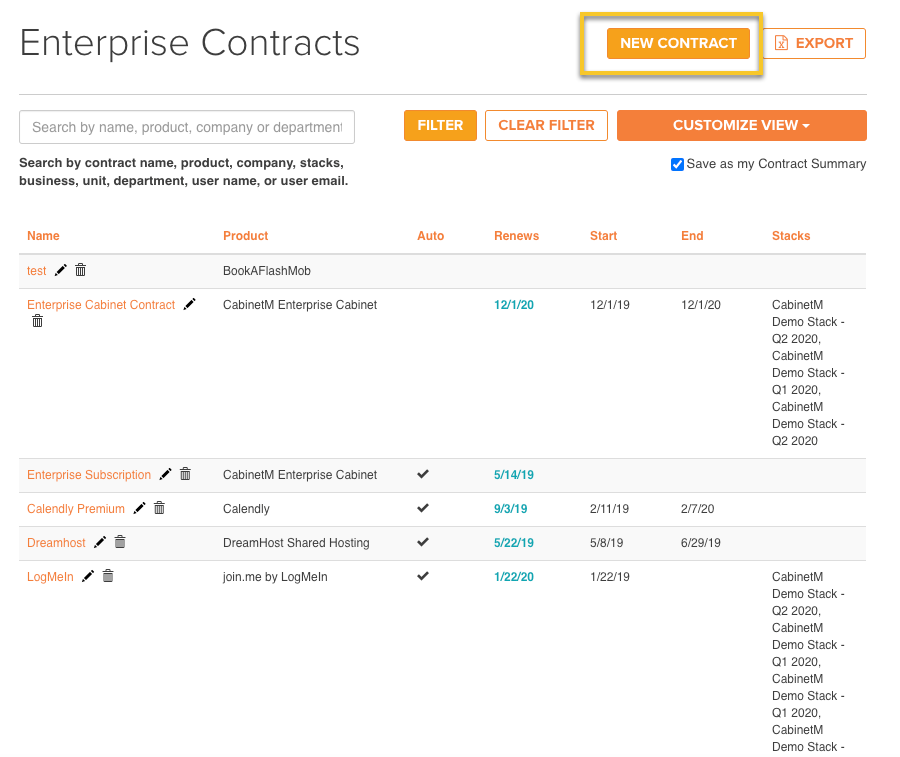Apply the Filter button
The height and width of the screenshot is (757, 900).
440,125
